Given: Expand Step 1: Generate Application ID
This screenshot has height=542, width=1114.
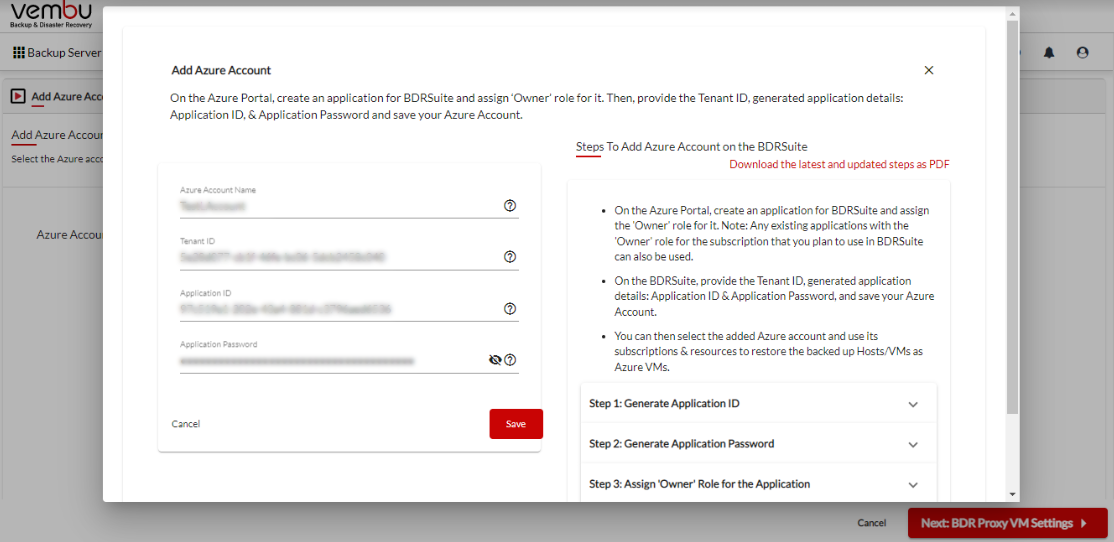Looking at the screenshot, I should (759, 403).
